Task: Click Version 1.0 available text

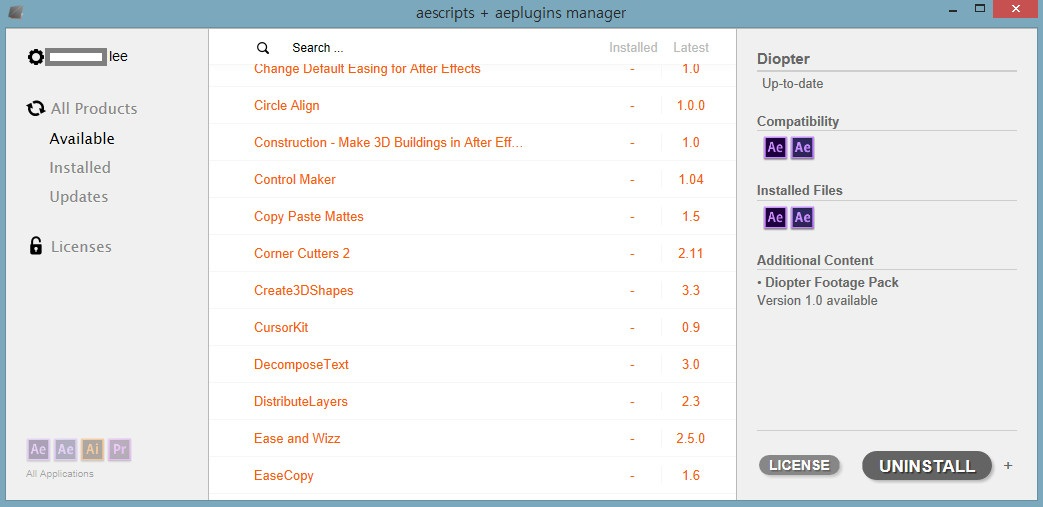Action: click(817, 301)
